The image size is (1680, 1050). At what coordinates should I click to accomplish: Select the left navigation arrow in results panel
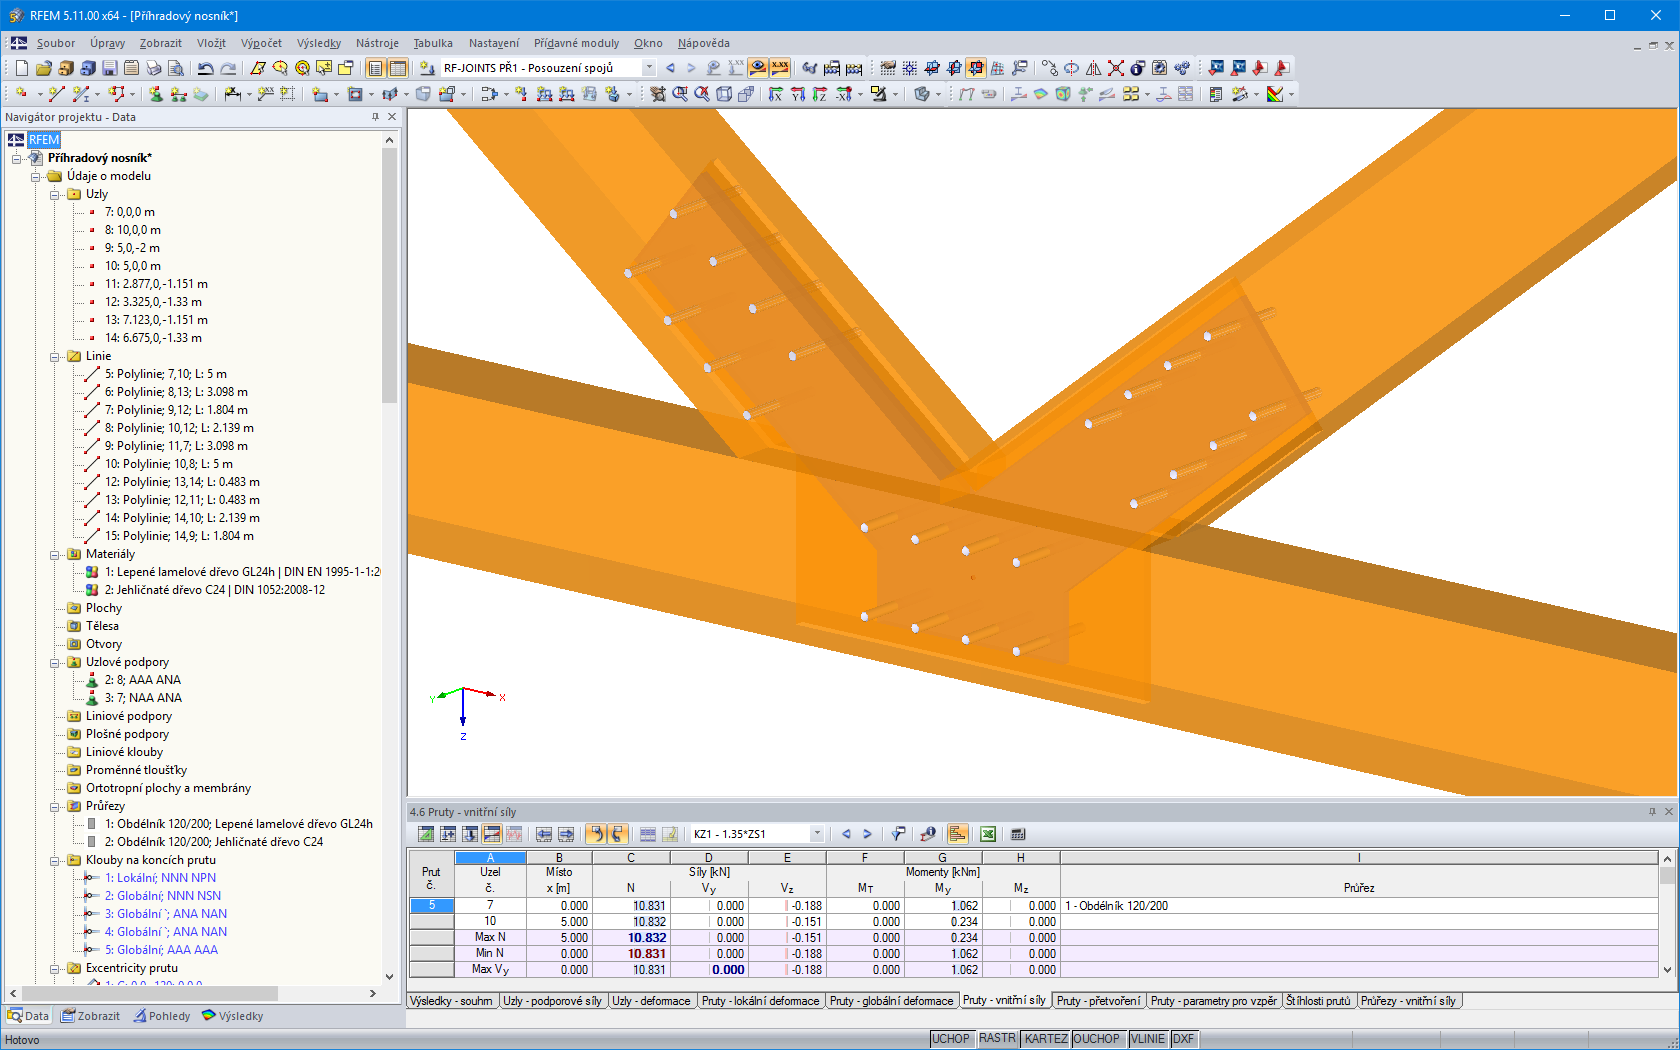click(x=846, y=833)
